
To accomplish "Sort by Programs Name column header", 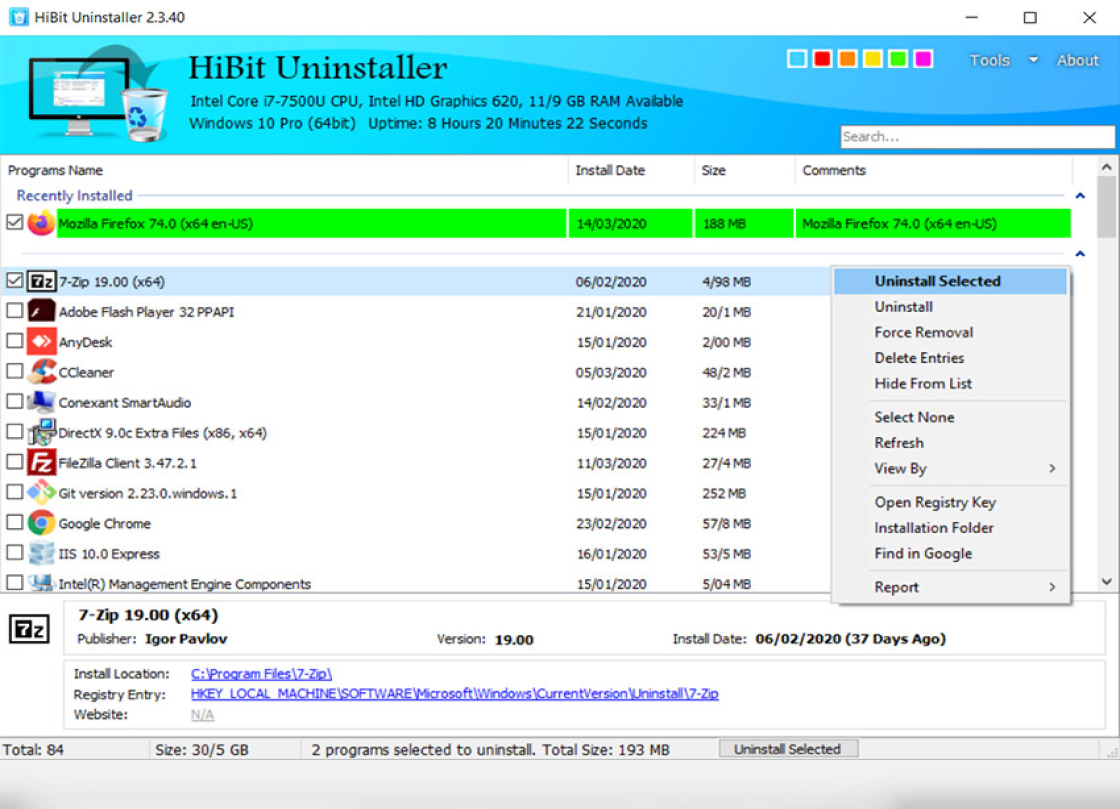I will [x=284, y=170].
